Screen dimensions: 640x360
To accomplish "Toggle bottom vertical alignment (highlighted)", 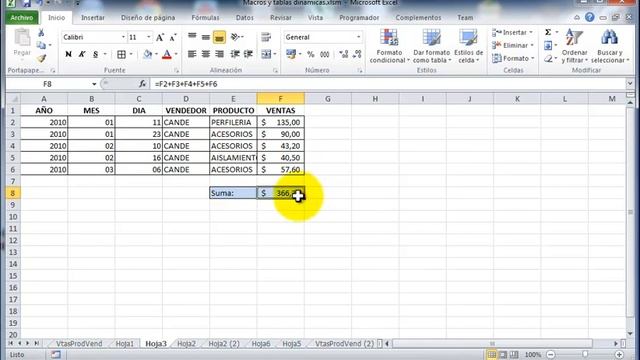I will tap(219, 37).
